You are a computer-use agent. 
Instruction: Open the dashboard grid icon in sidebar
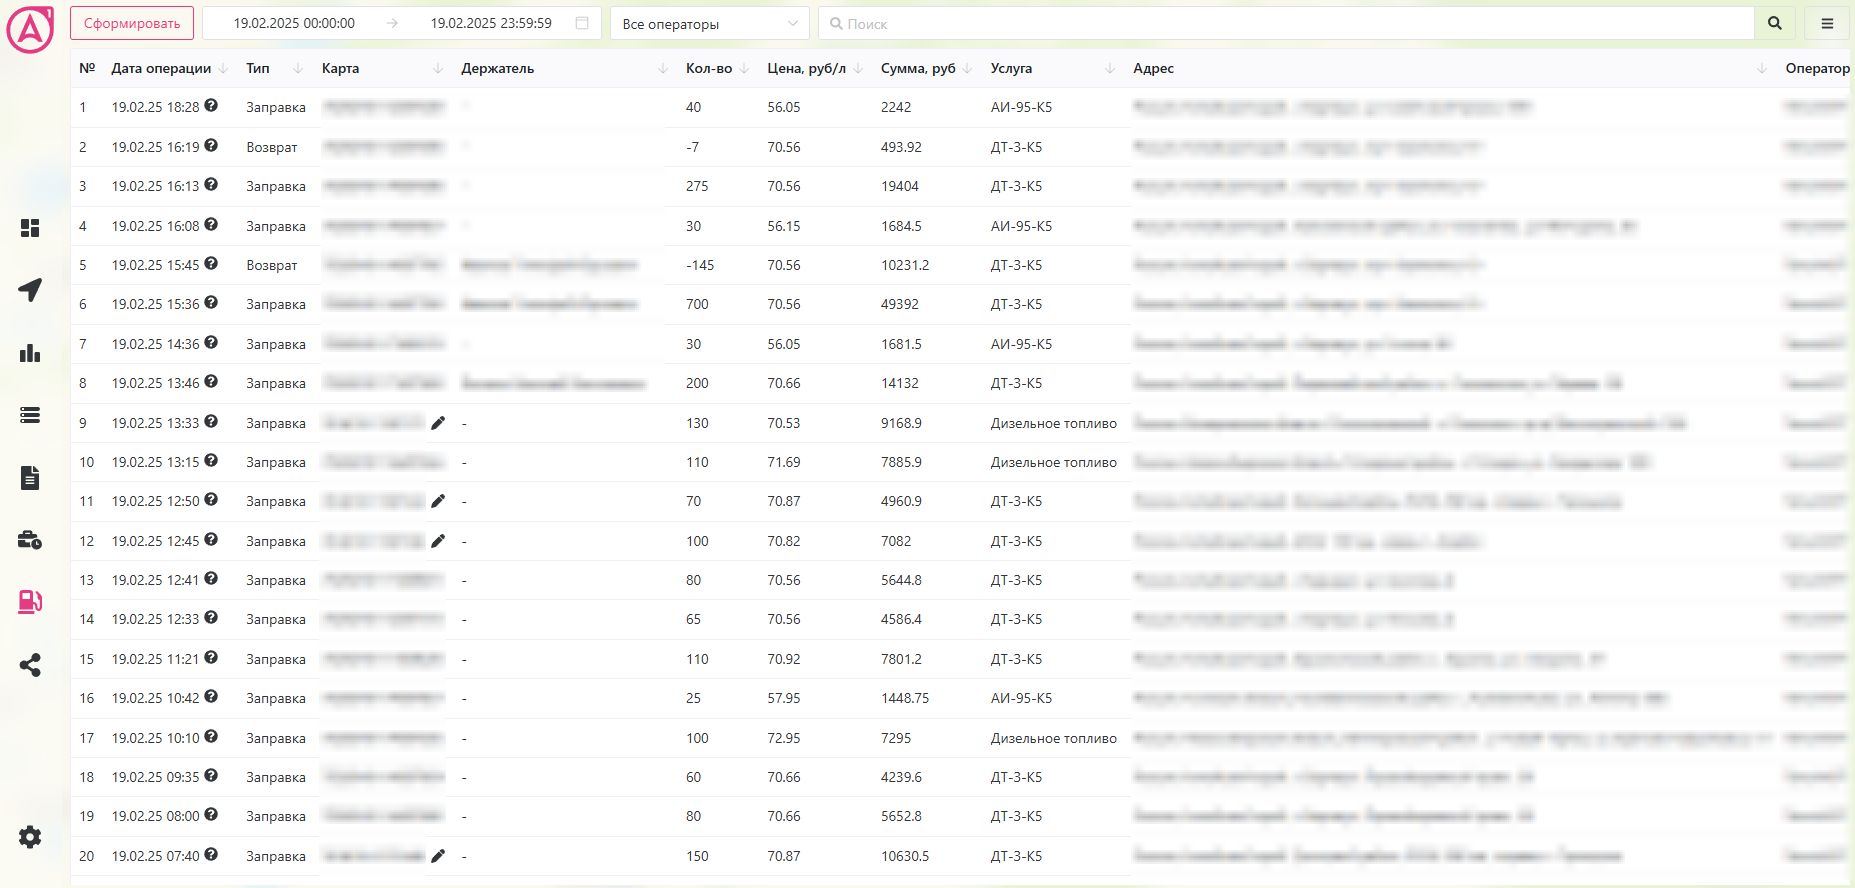tap(30, 228)
